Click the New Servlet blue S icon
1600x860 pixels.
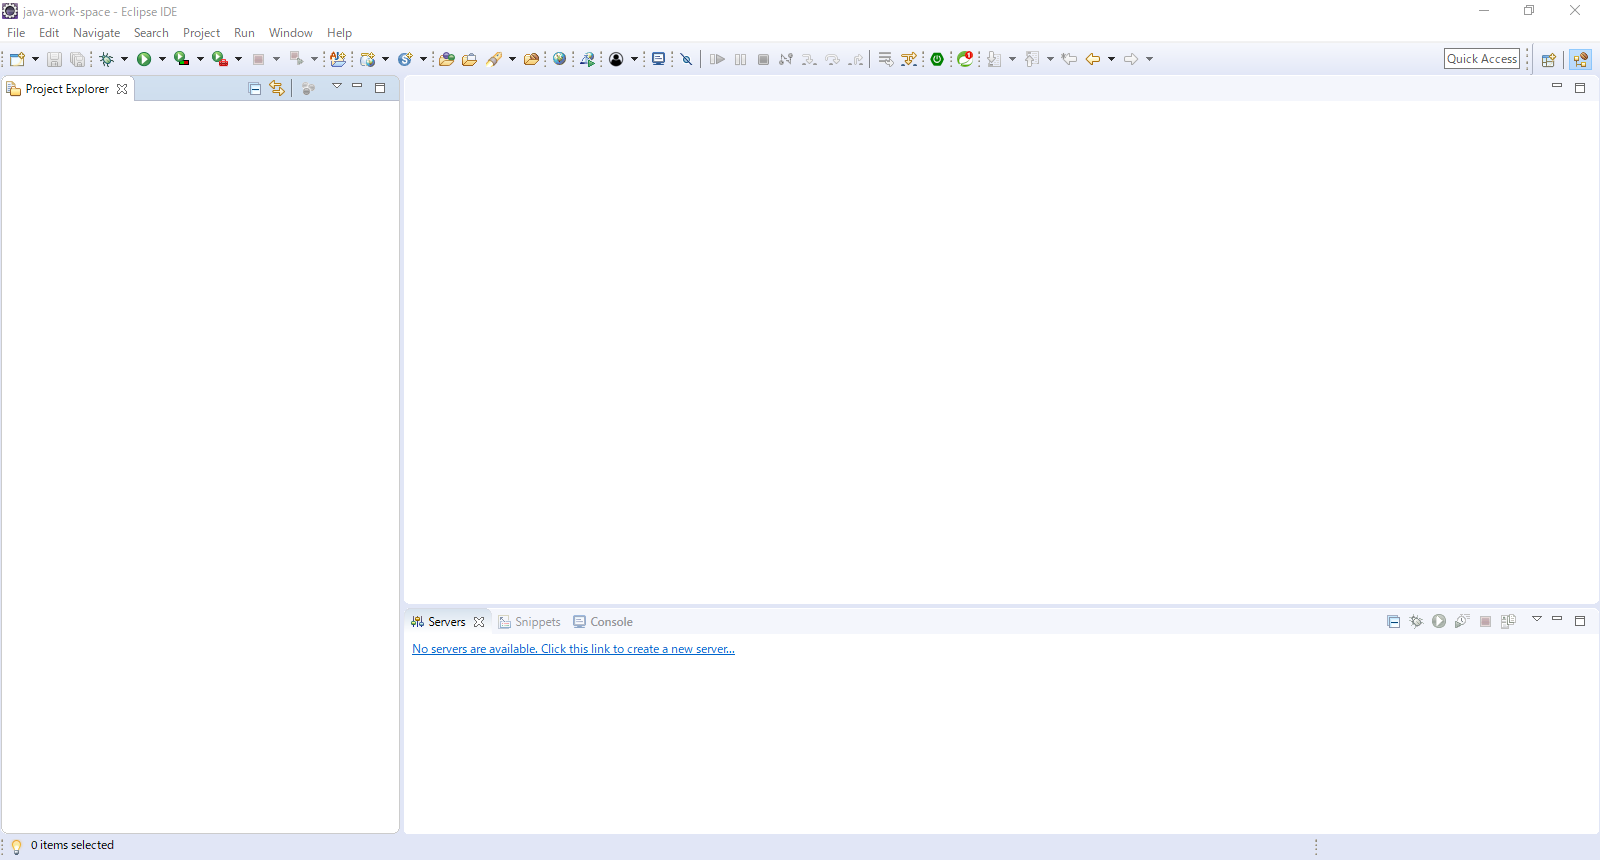pyautogui.click(x=405, y=59)
